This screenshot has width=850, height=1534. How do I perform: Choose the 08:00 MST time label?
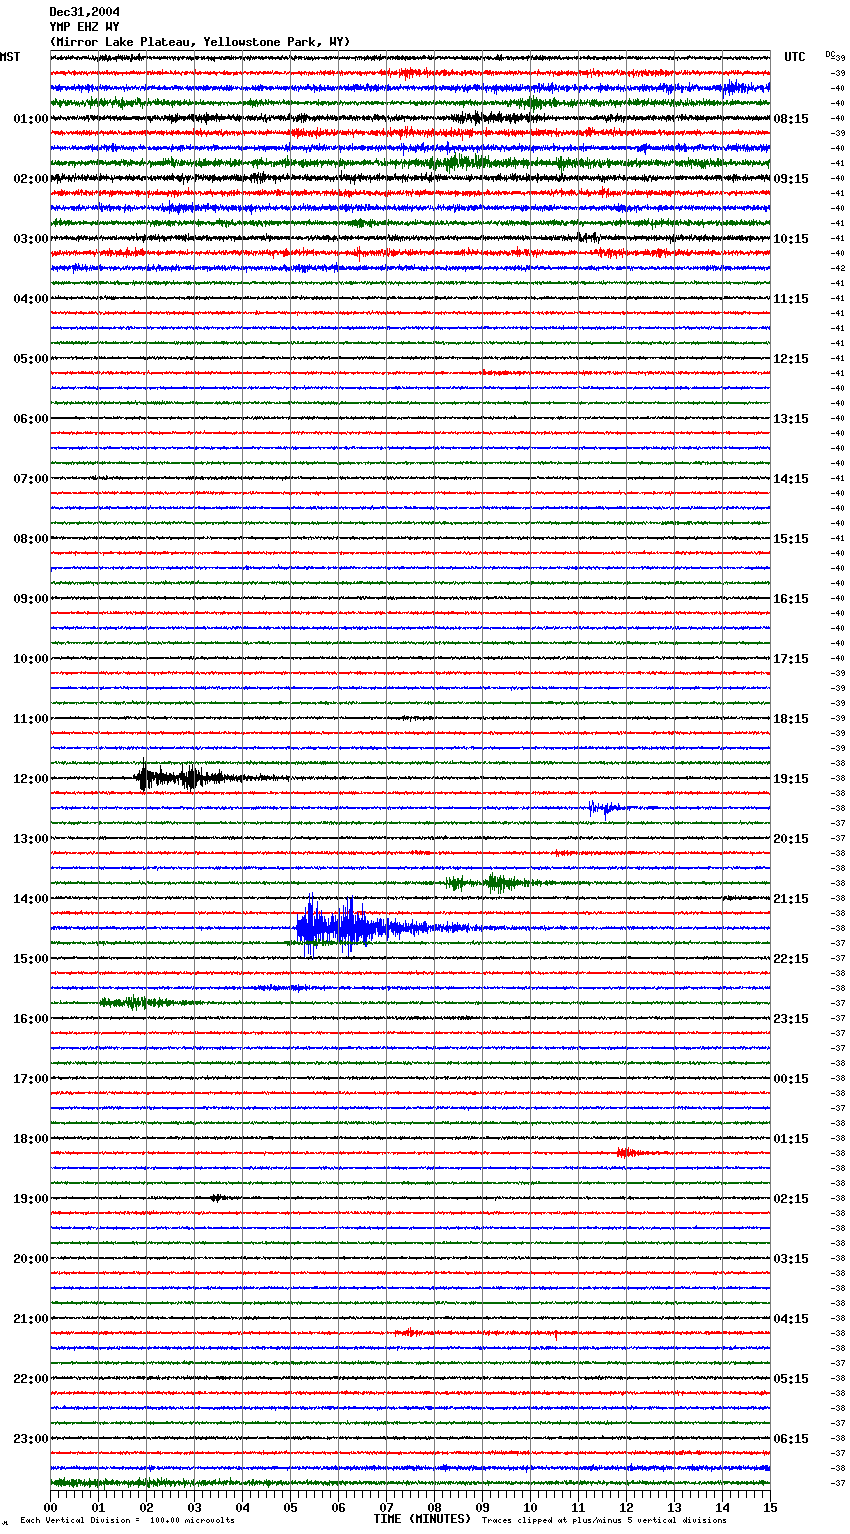point(31,539)
